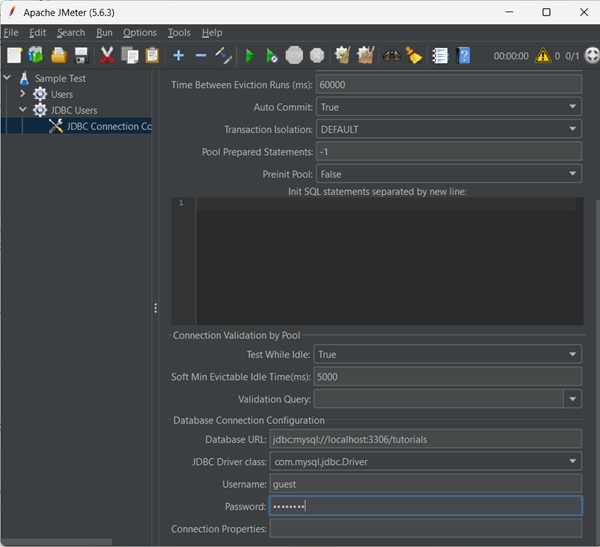
Task: Save the test plan via disk icon
Action: pos(81,55)
